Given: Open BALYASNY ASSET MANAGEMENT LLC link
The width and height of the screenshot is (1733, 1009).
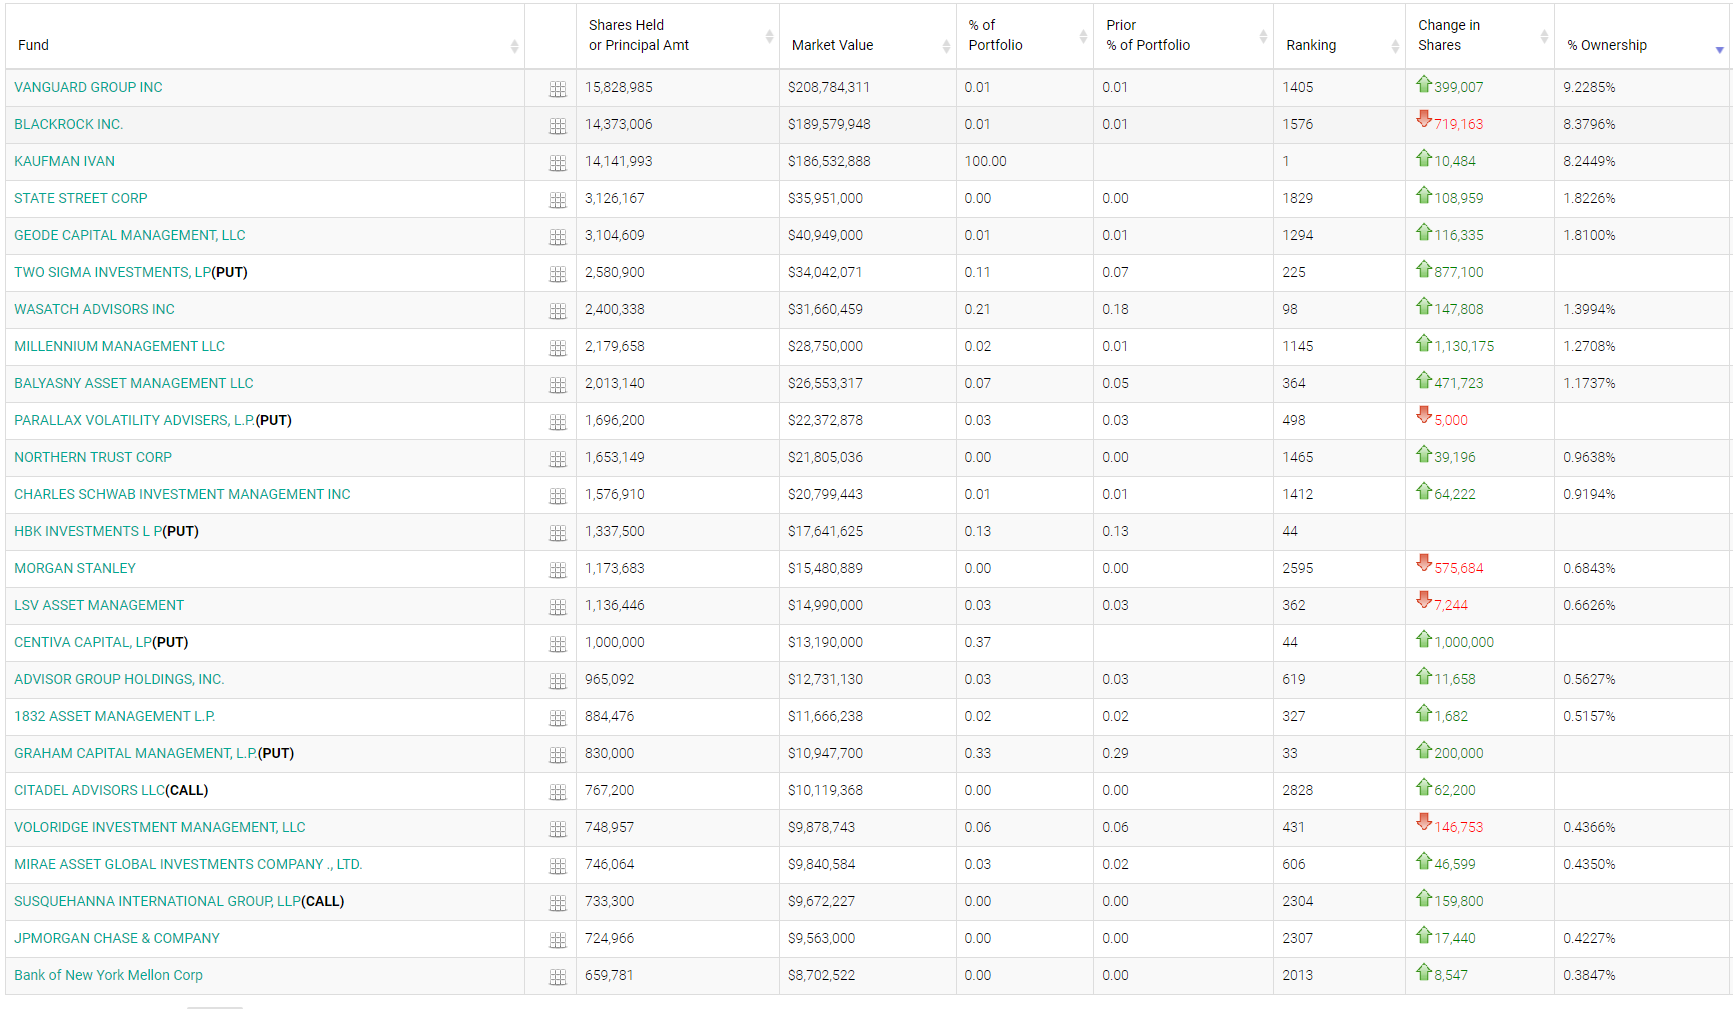Looking at the screenshot, I should 134,383.
